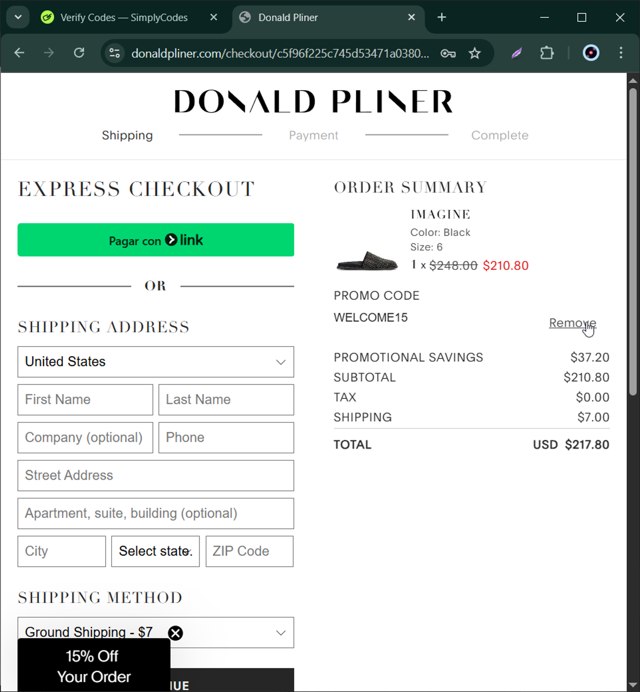The height and width of the screenshot is (692, 640).
Task: Click the Phone field
Action: point(226,438)
